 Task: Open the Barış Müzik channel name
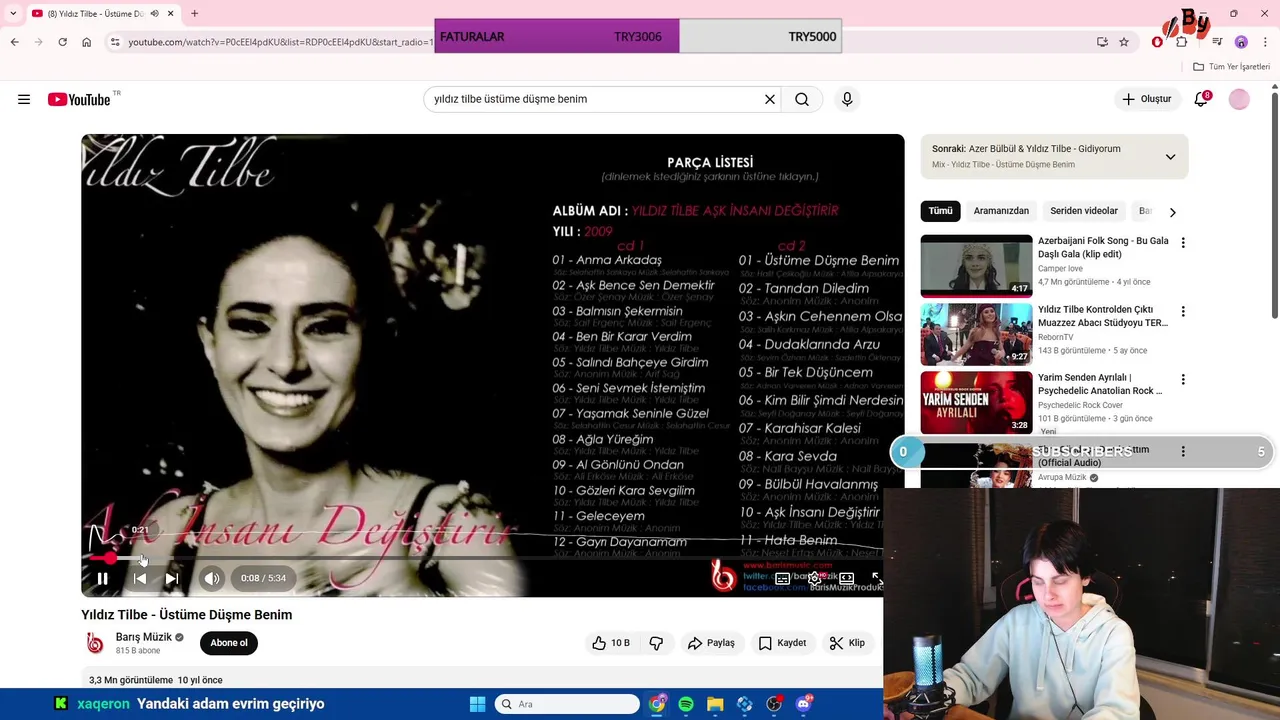tap(144, 637)
